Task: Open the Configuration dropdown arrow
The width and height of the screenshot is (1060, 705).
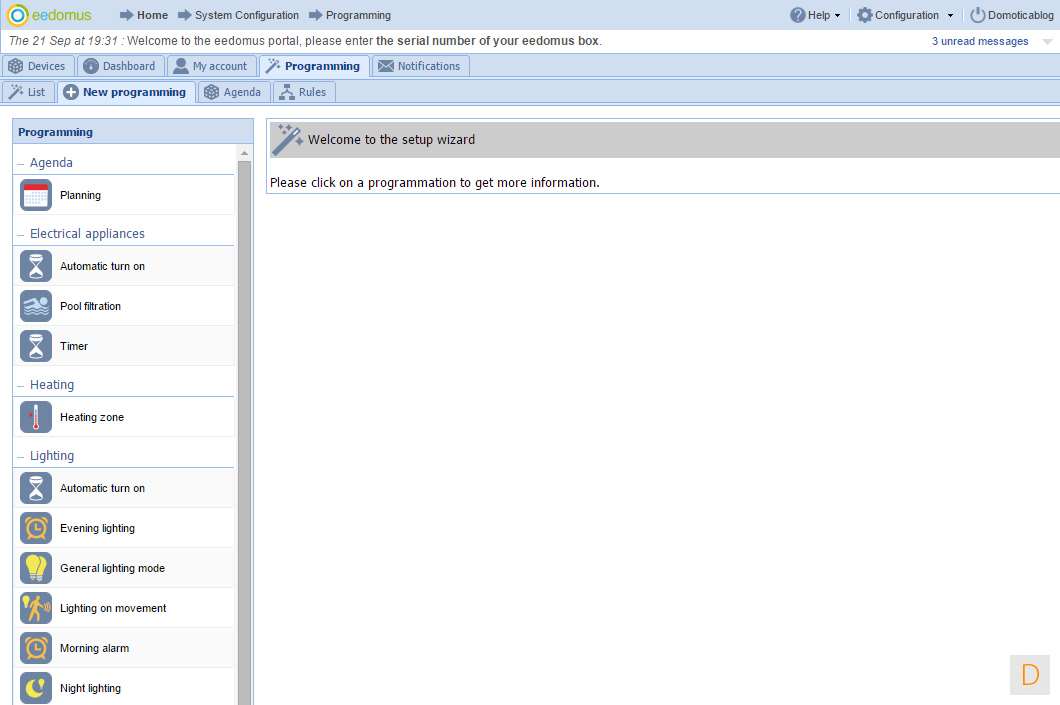Action: (950, 16)
